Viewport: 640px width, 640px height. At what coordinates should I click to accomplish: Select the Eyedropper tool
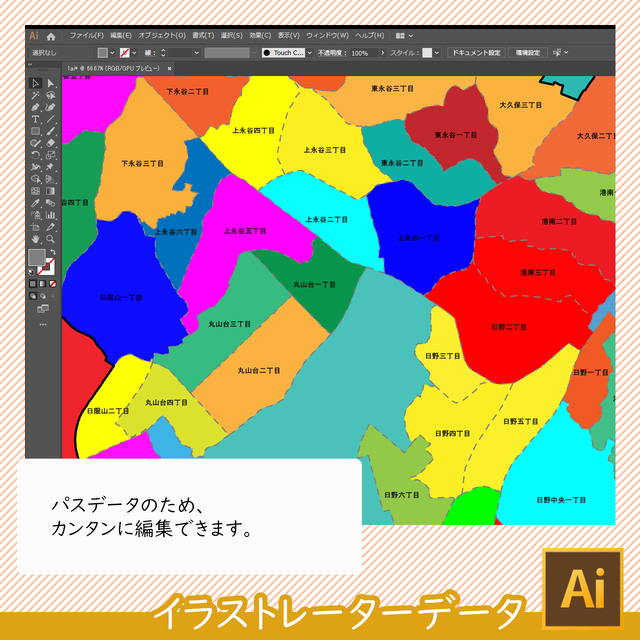[x=36, y=203]
